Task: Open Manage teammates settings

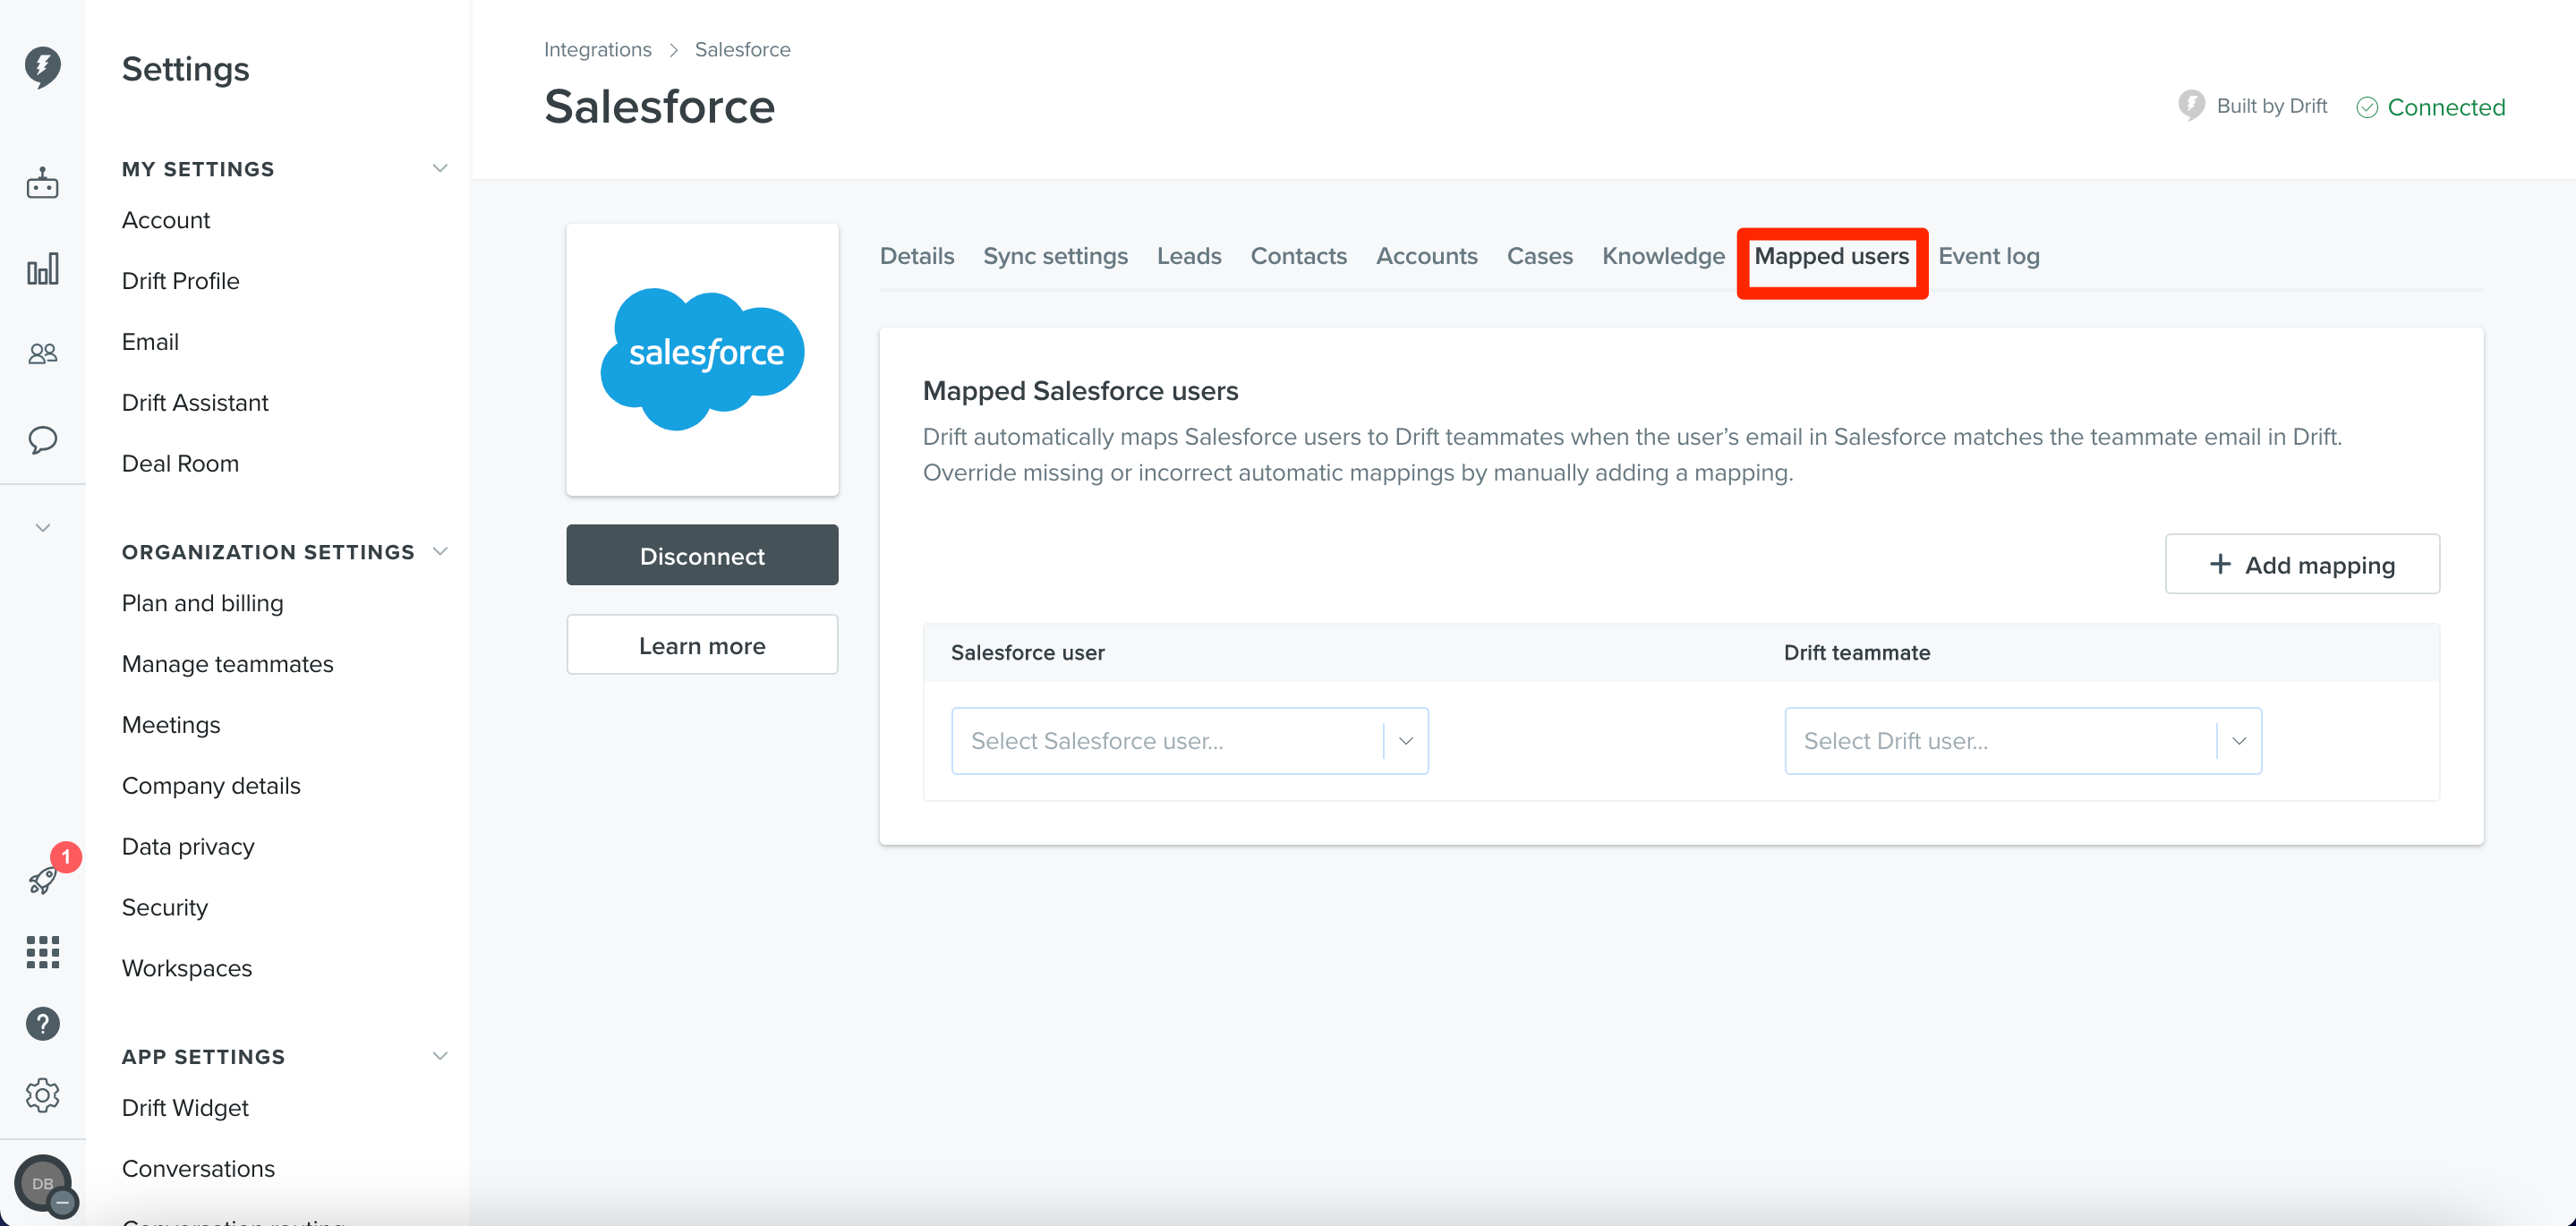Action: (x=227, y=664)
